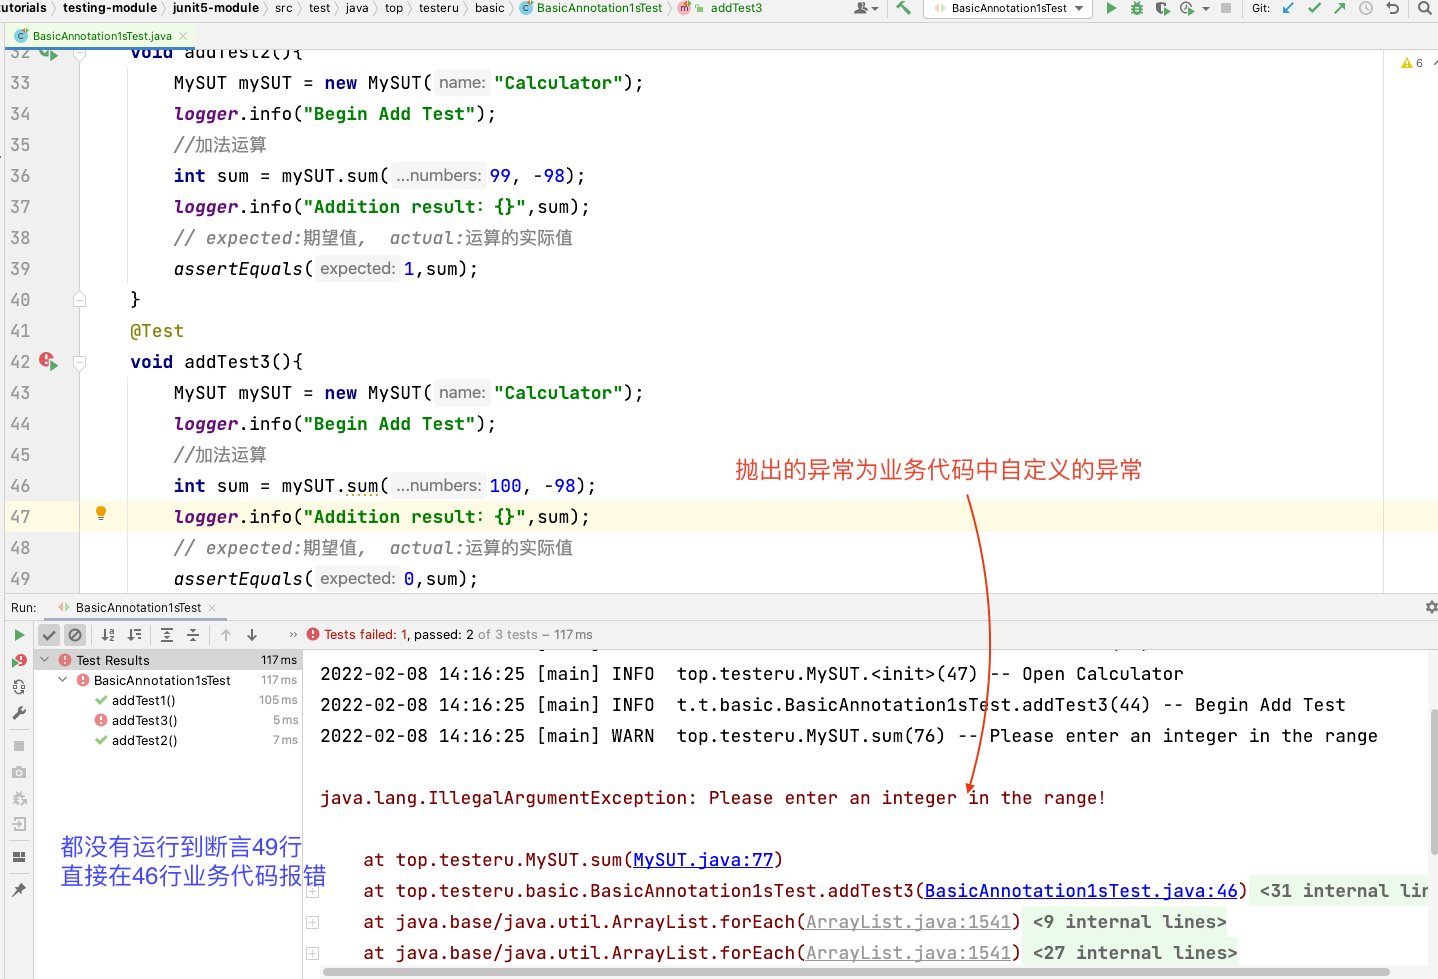Click the Build project hammer icon
This screenshot has height=979, width=1438.
pyautogui.click(x=903, y=8)
